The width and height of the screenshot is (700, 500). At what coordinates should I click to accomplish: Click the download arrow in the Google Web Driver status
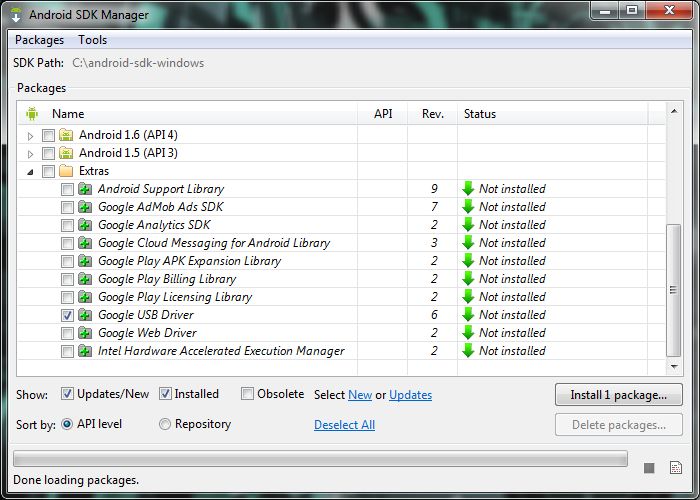468,333
